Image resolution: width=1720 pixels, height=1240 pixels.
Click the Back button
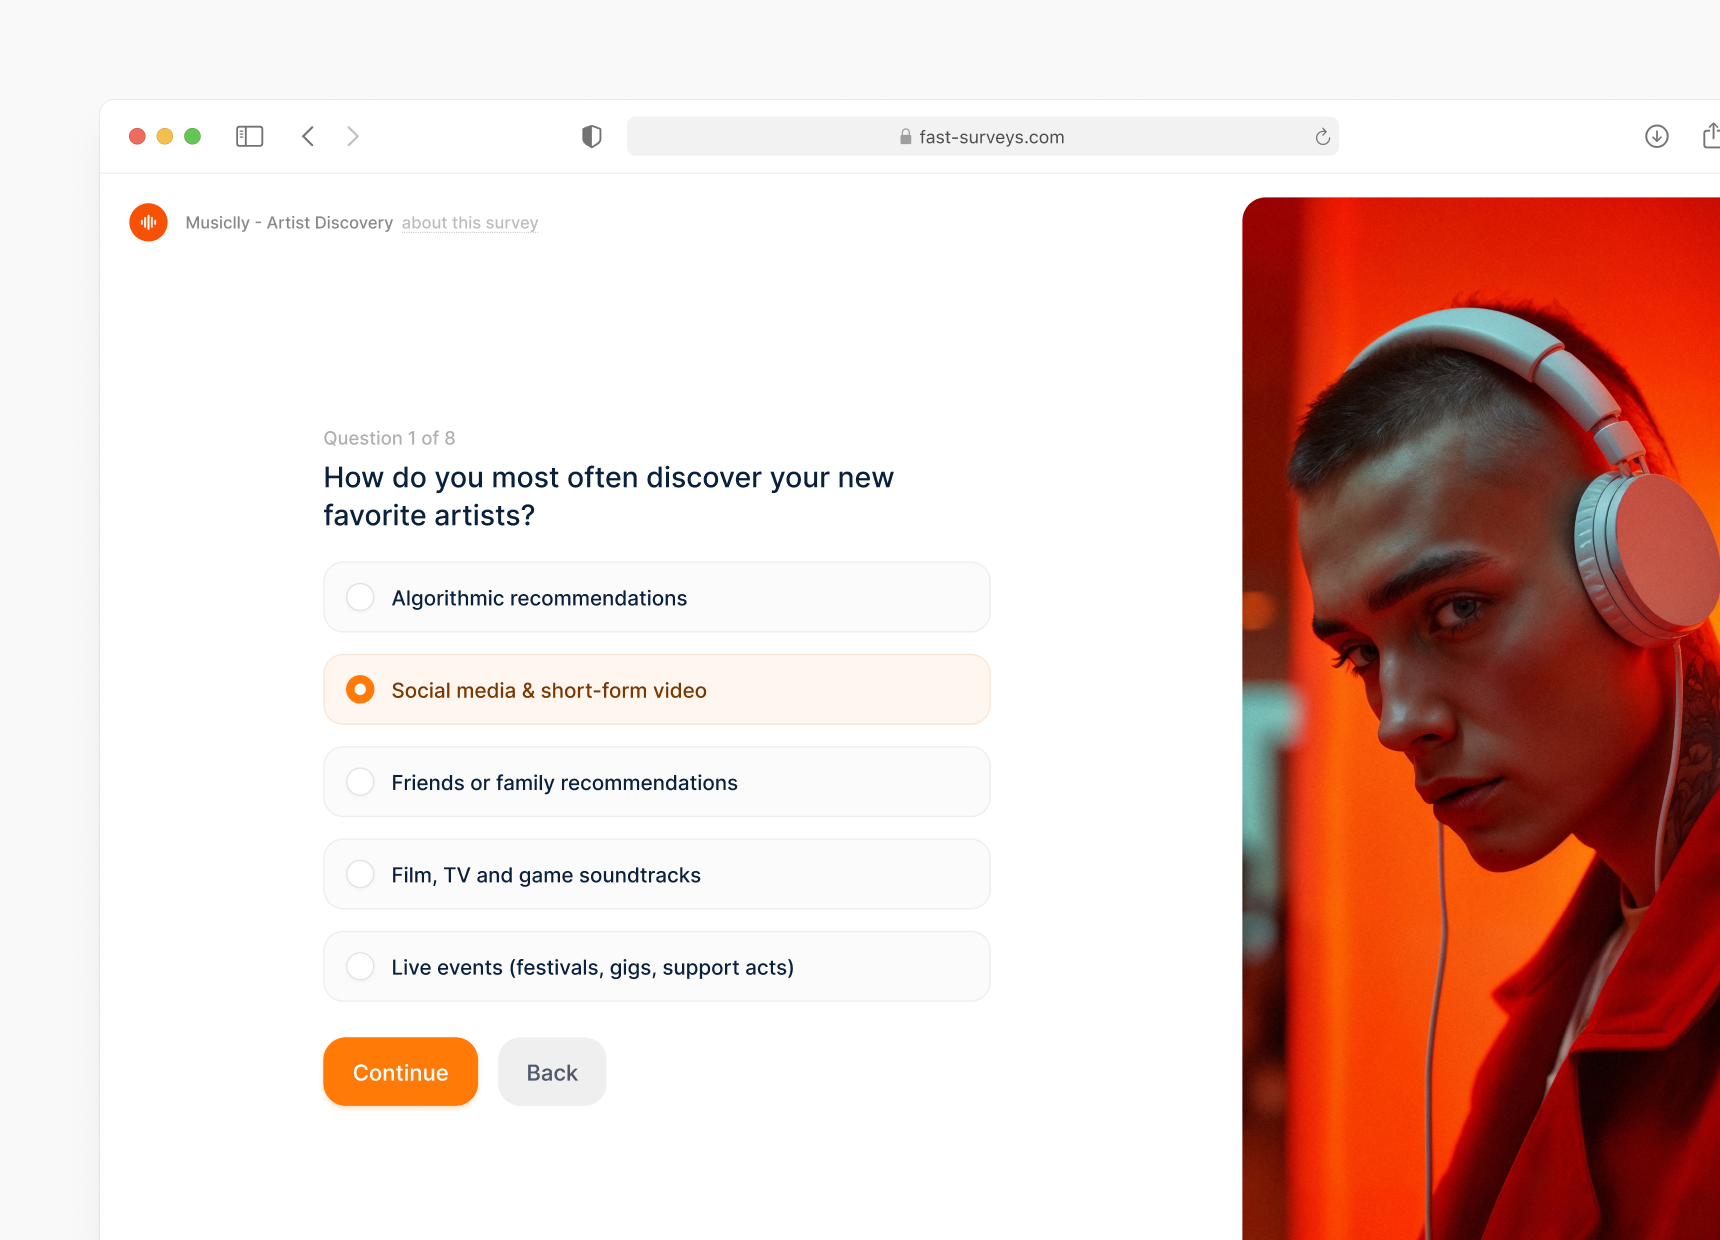click(552, 1072)
